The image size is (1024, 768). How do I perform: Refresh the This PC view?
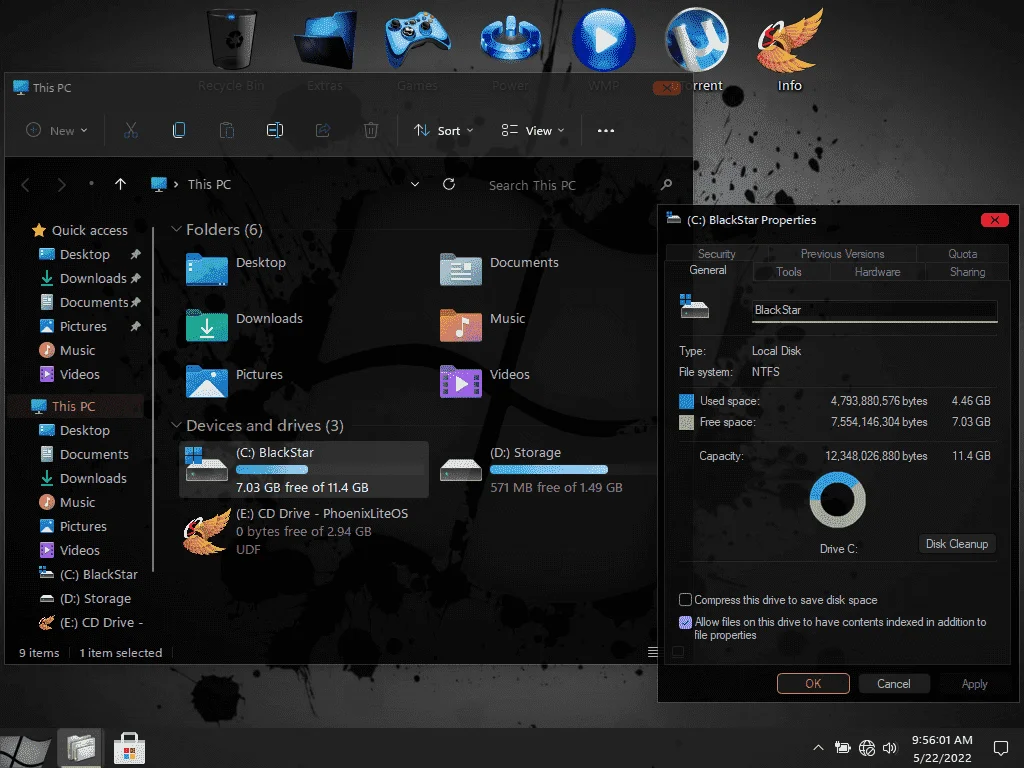[x=449, y=184]
